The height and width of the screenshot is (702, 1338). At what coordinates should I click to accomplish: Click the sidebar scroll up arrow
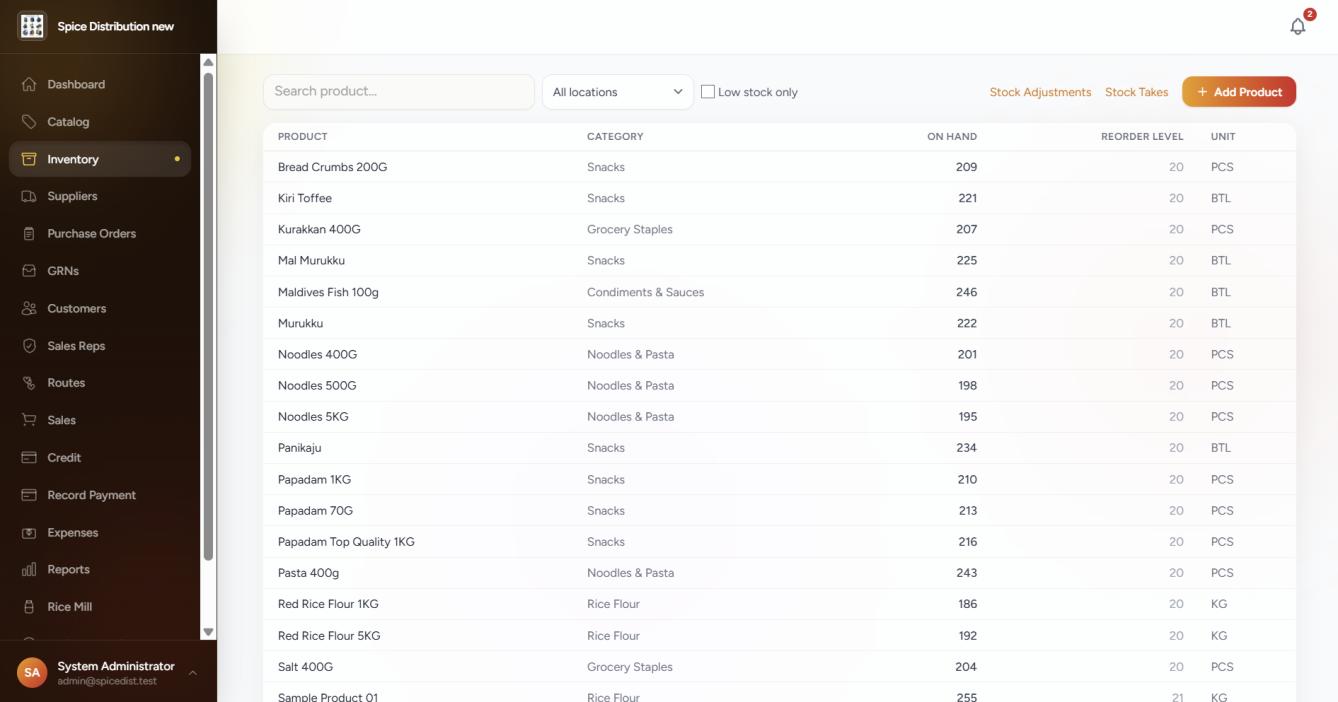[x=208, y=62]
